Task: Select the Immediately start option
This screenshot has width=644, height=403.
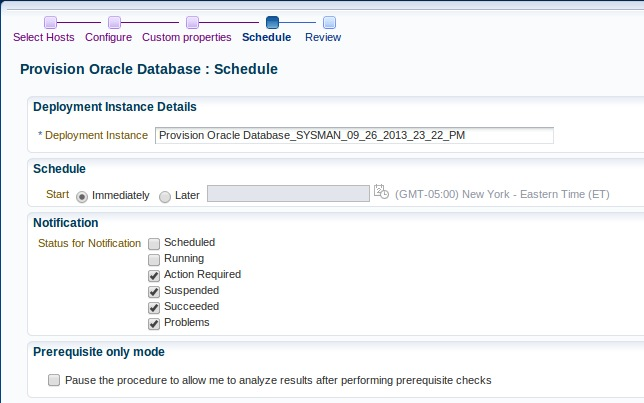Action: [x=82, y=197]
